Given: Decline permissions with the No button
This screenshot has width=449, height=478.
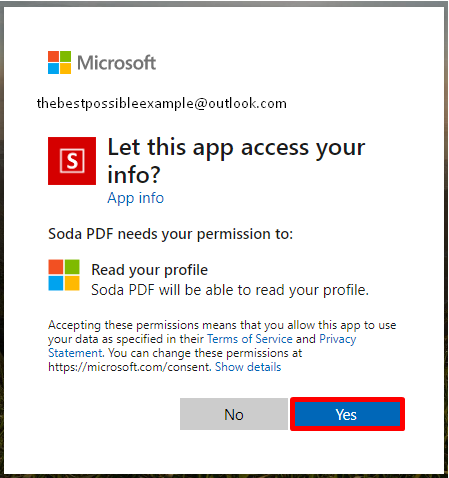Looking at the screenshot, I should 234,414.
